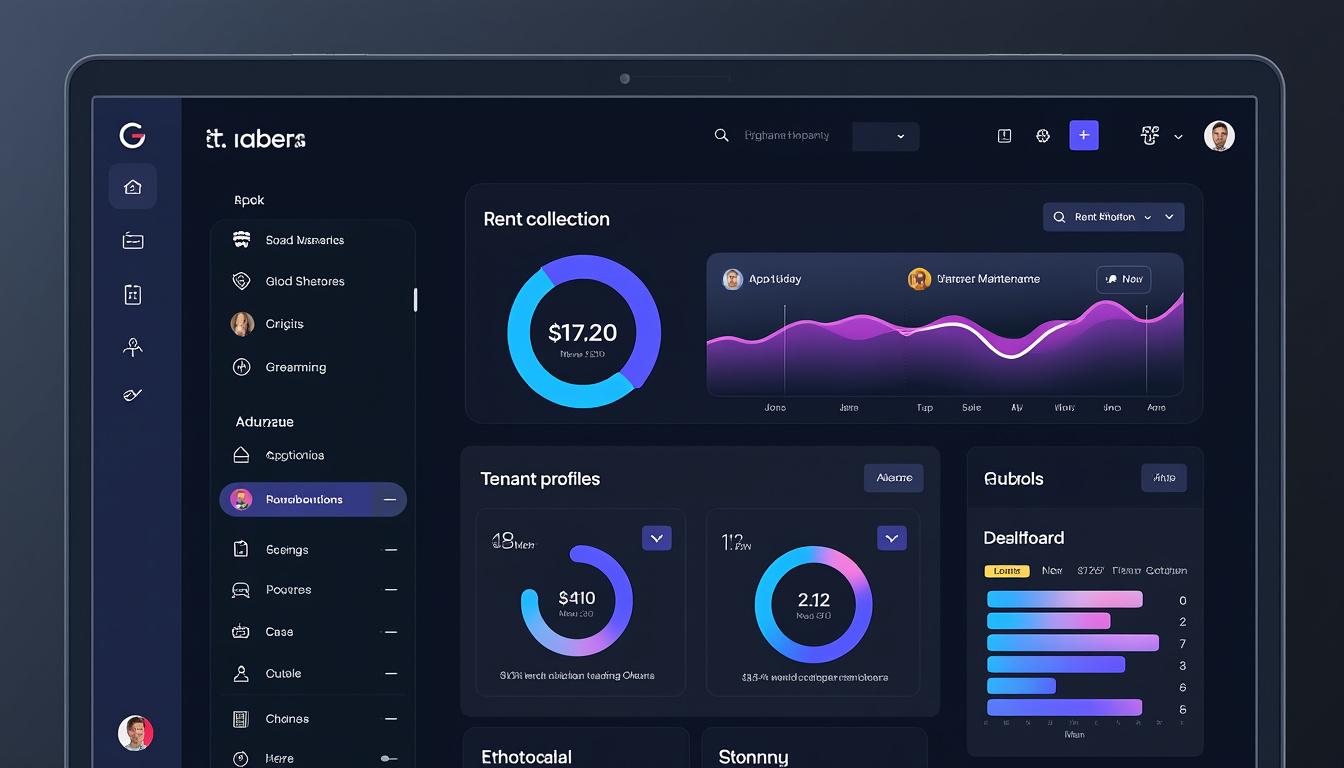Click the Dealfoard bar with value 7
1344x768 pixels.
coord(1072,643)
